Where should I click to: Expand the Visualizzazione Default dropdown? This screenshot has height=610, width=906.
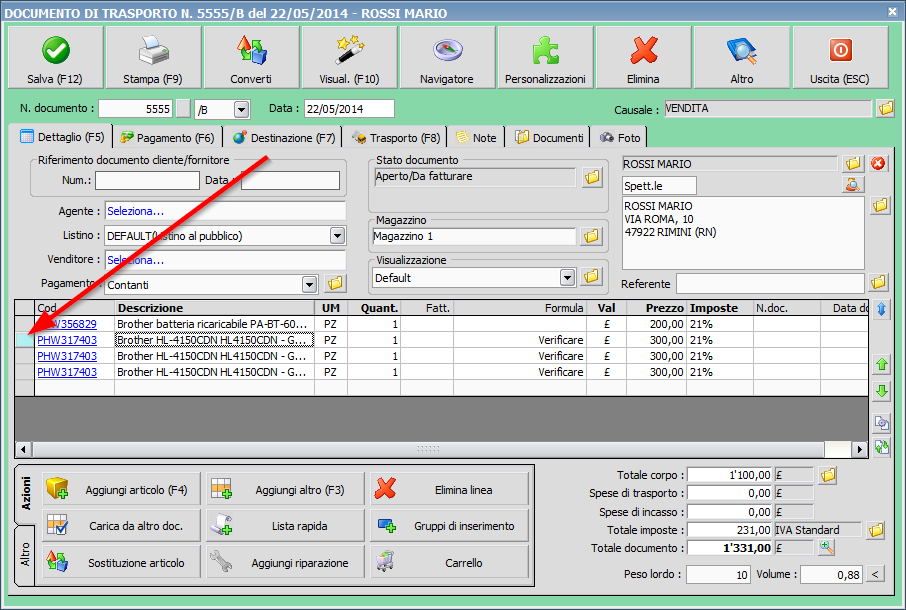tap(567, 278)
